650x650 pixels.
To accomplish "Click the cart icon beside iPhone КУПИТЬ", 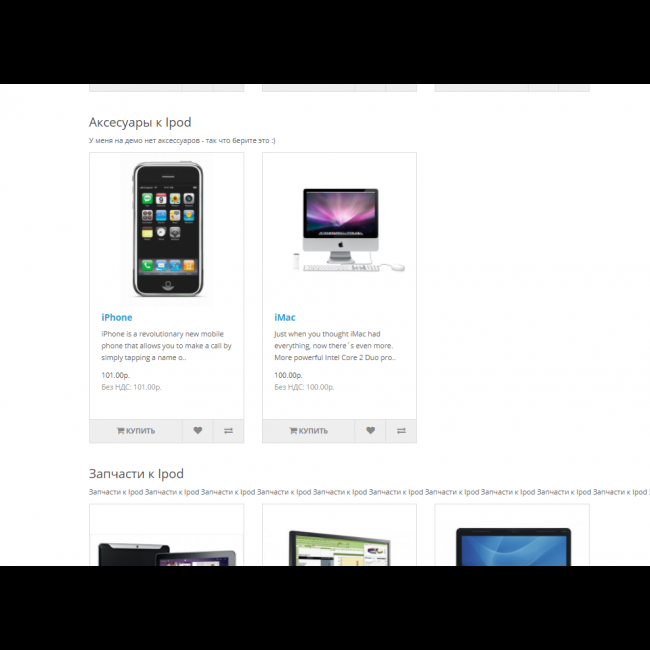I will [120, 431].
